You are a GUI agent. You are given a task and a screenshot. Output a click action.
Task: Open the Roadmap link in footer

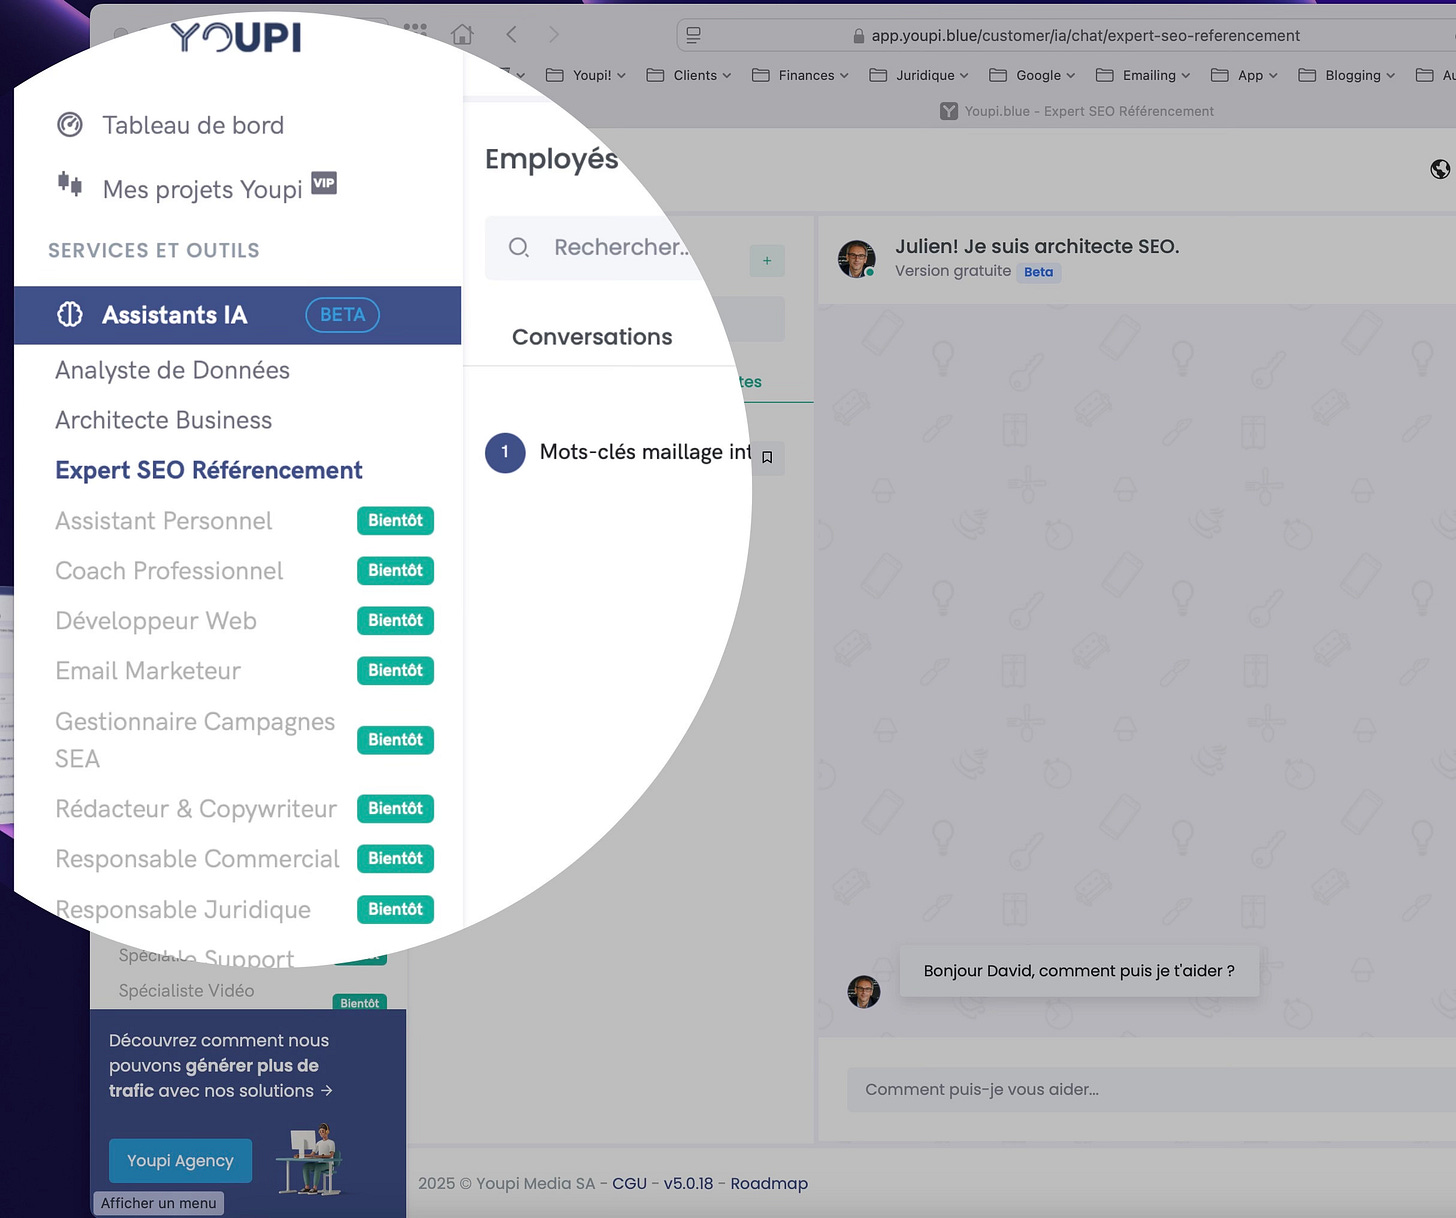tap(769, 1183)
